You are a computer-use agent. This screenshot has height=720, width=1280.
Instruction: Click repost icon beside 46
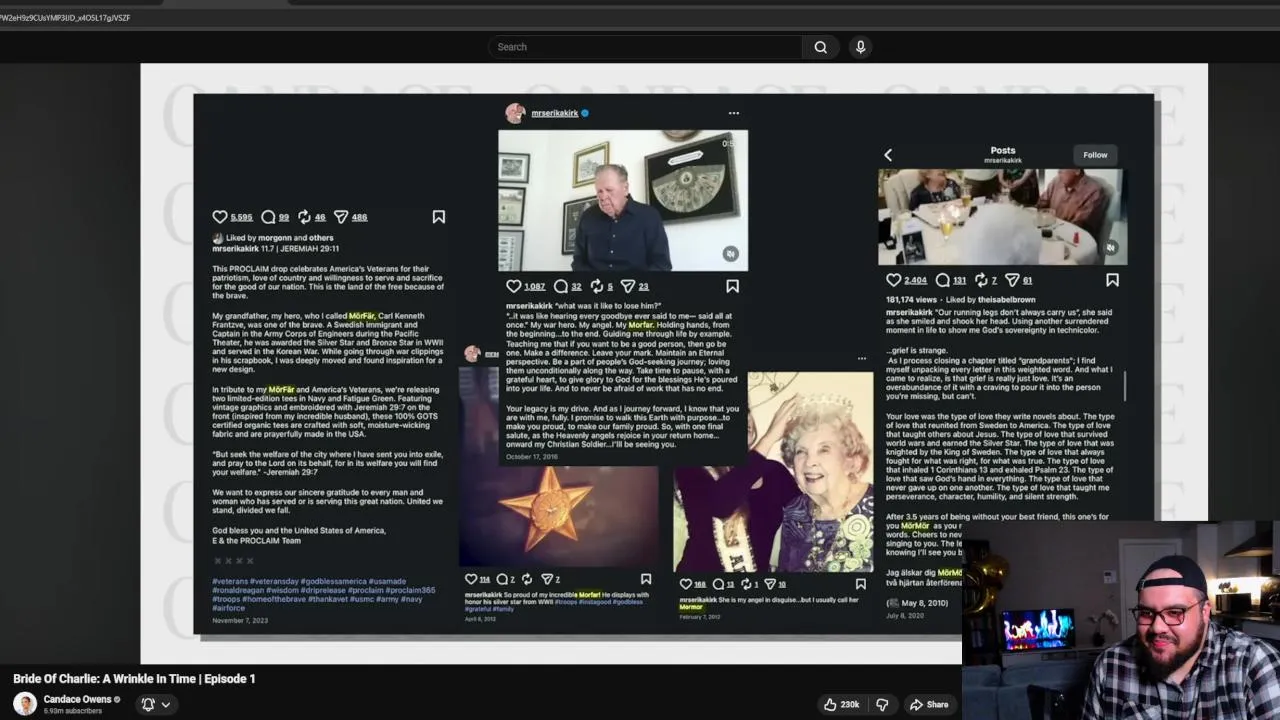pos(304,217)
